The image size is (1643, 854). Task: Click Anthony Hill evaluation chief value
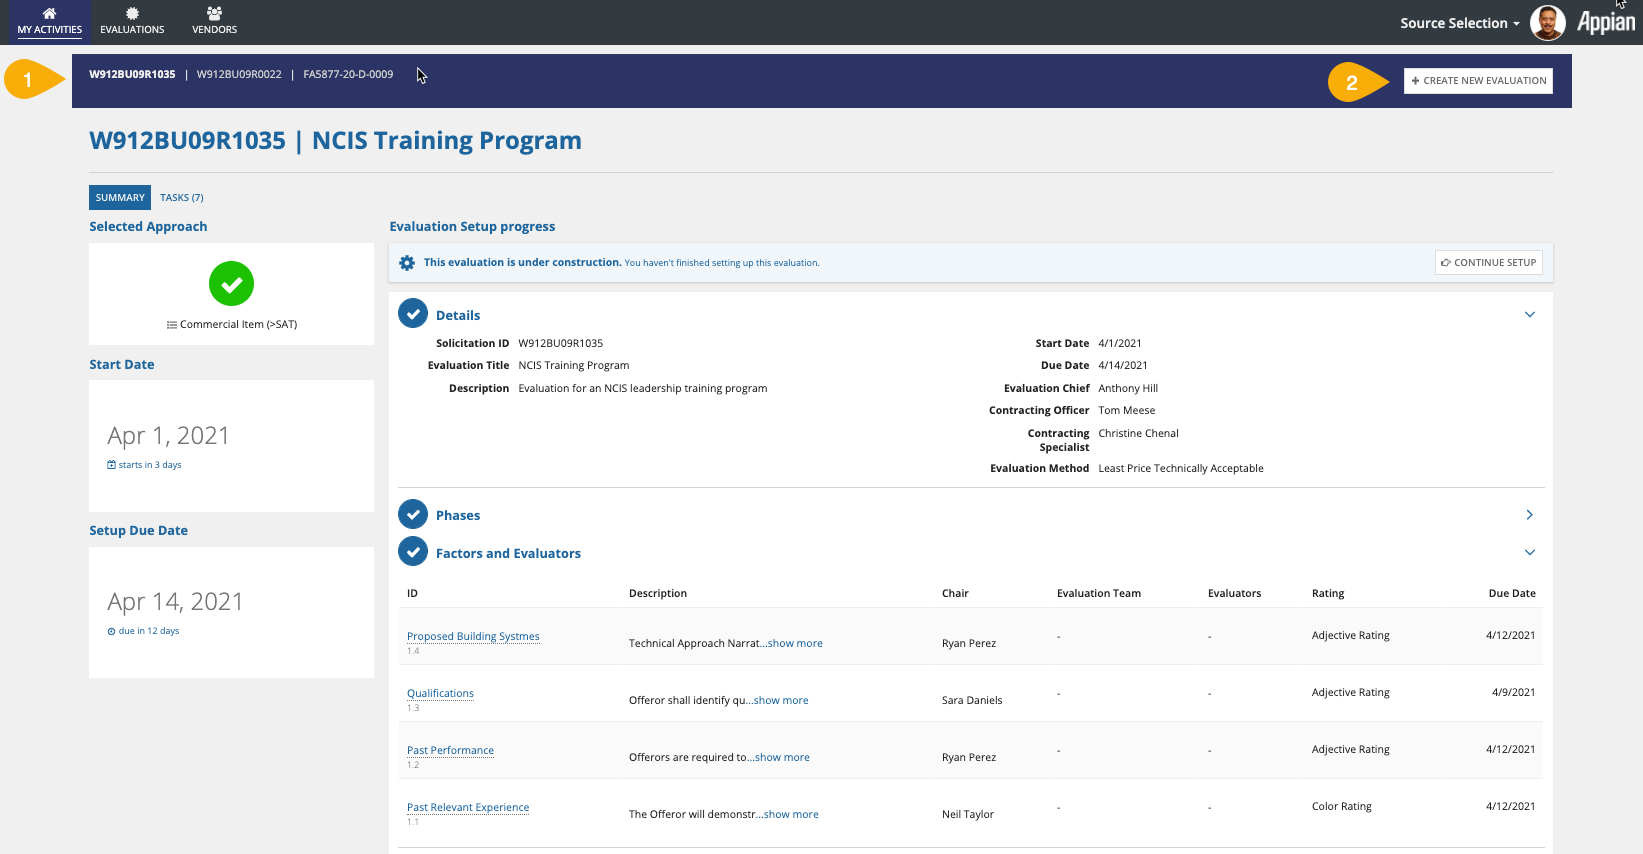[1128, 388]
